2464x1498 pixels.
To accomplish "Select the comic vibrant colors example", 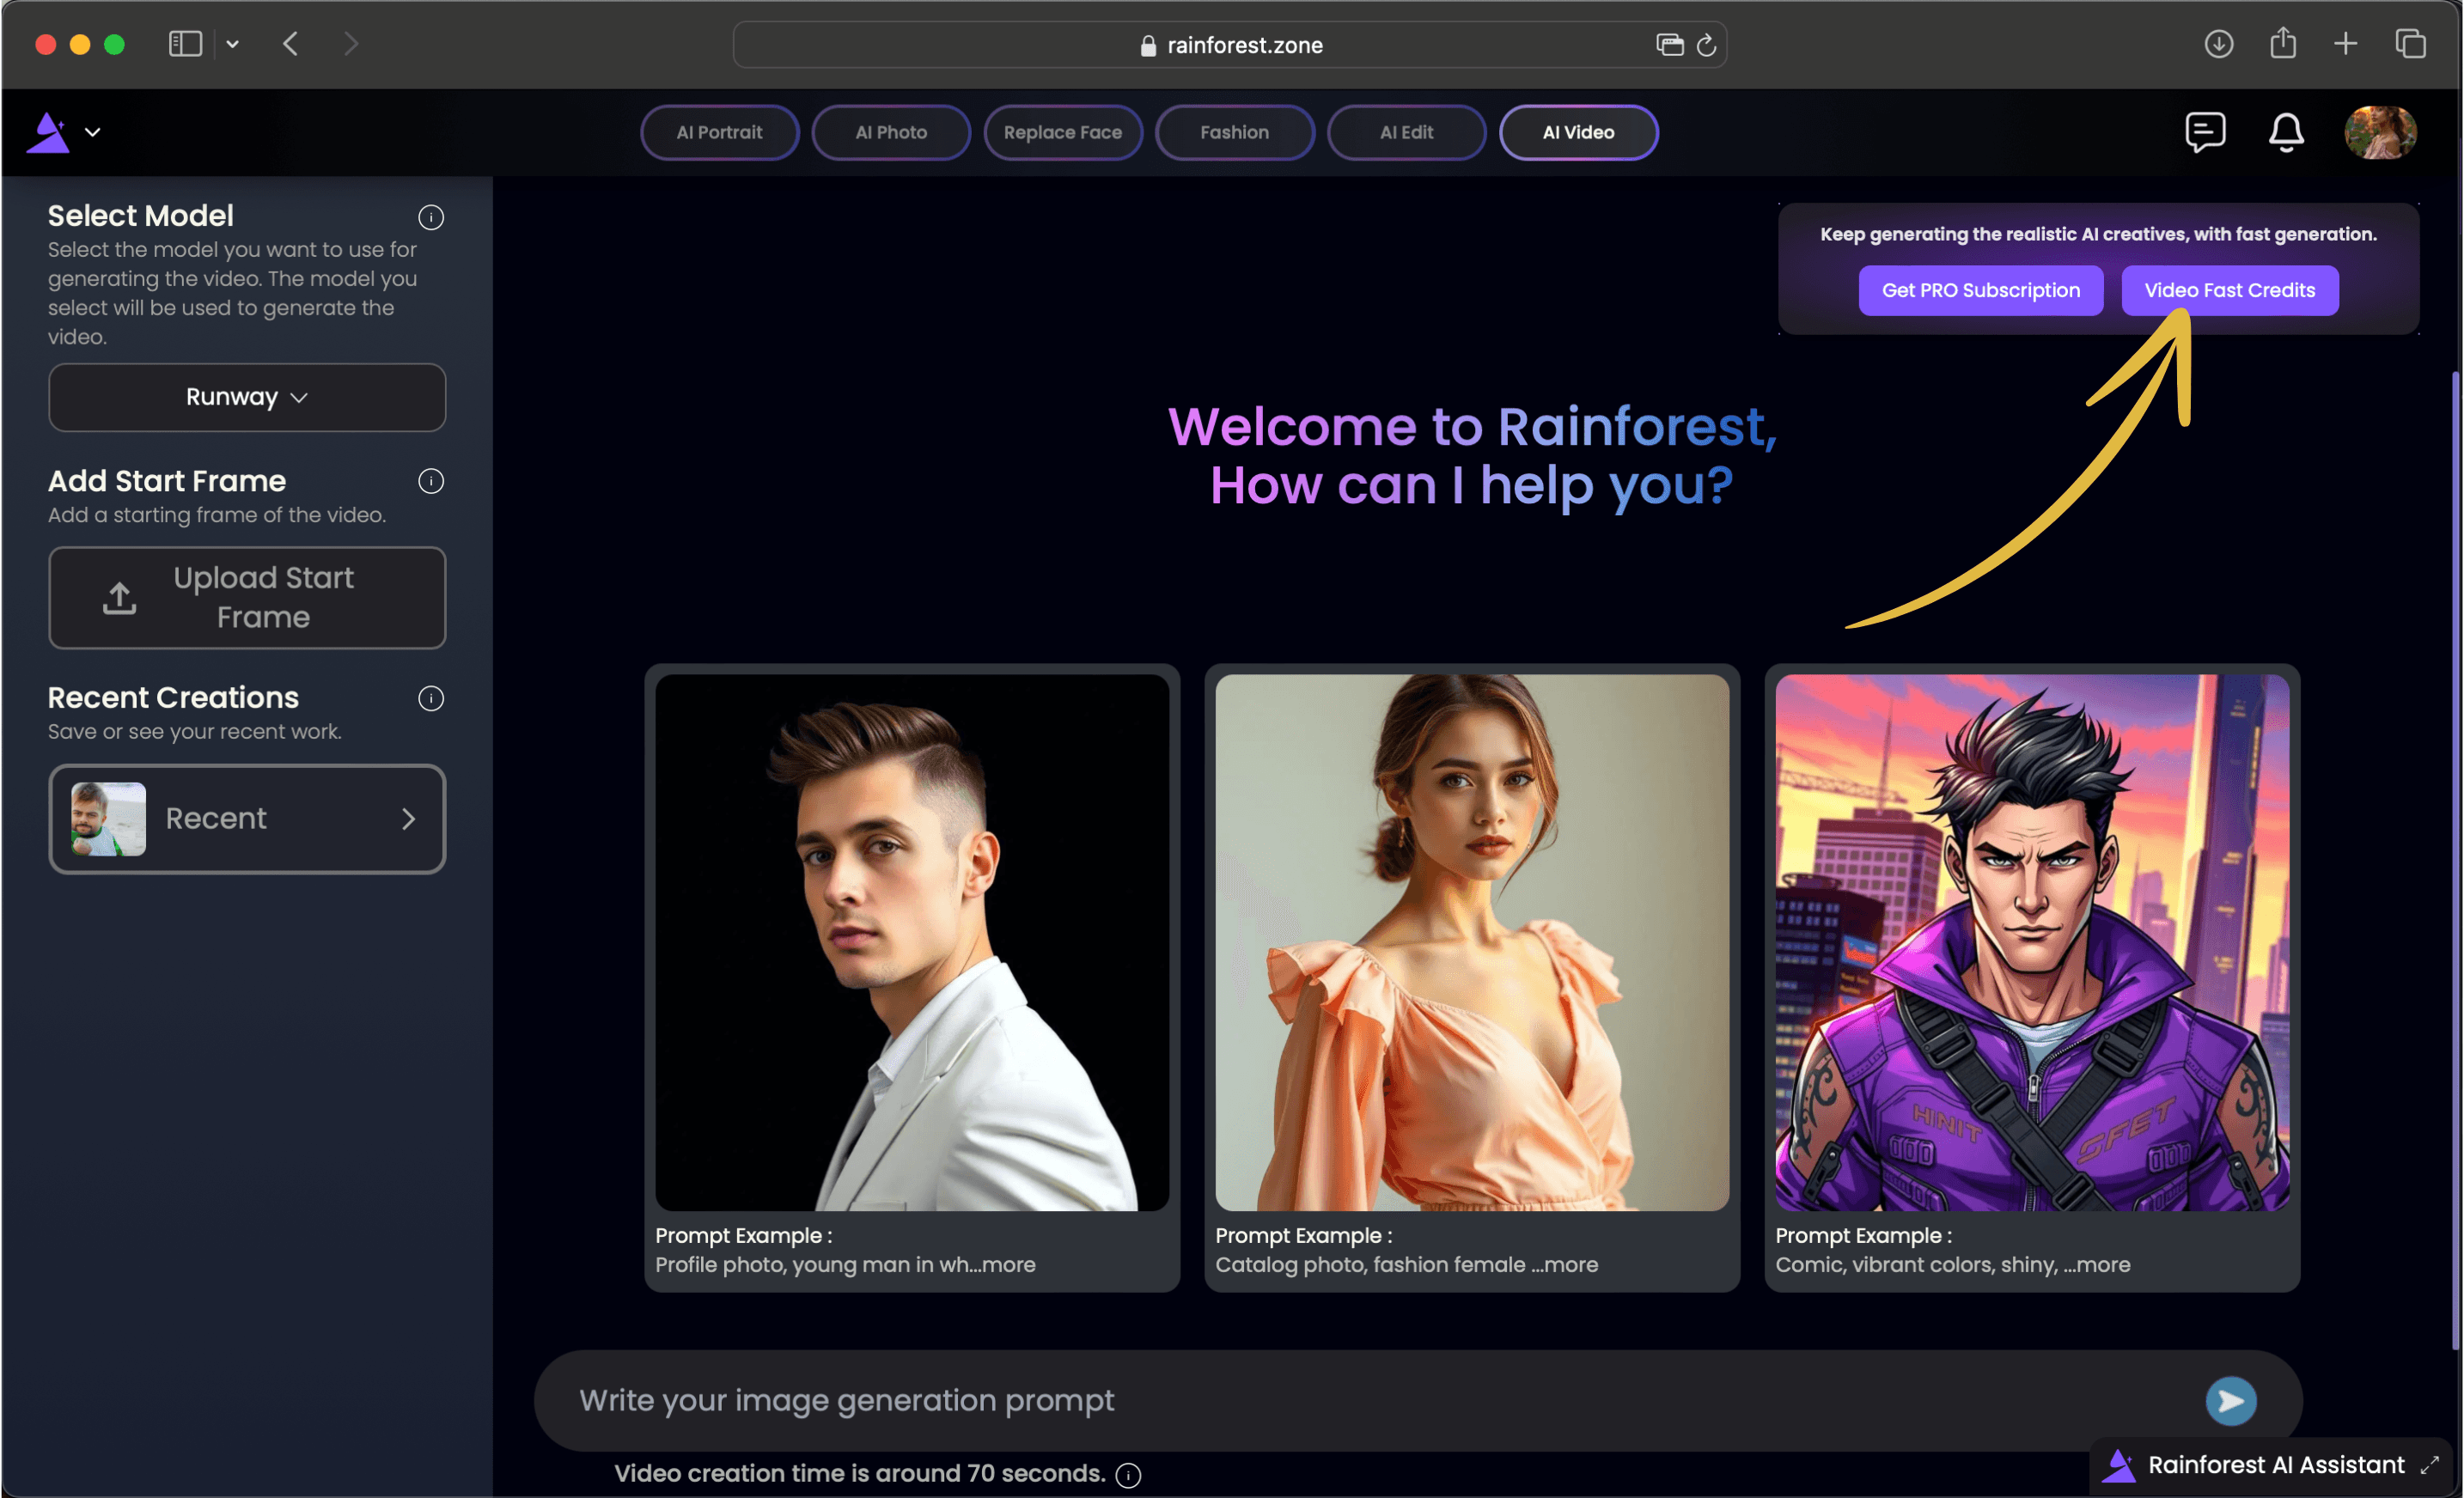I will (2032, 942).
